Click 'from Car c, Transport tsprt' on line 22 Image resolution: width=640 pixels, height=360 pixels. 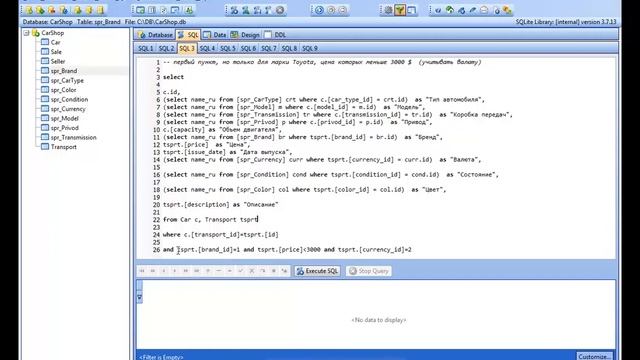coord(210,220)
